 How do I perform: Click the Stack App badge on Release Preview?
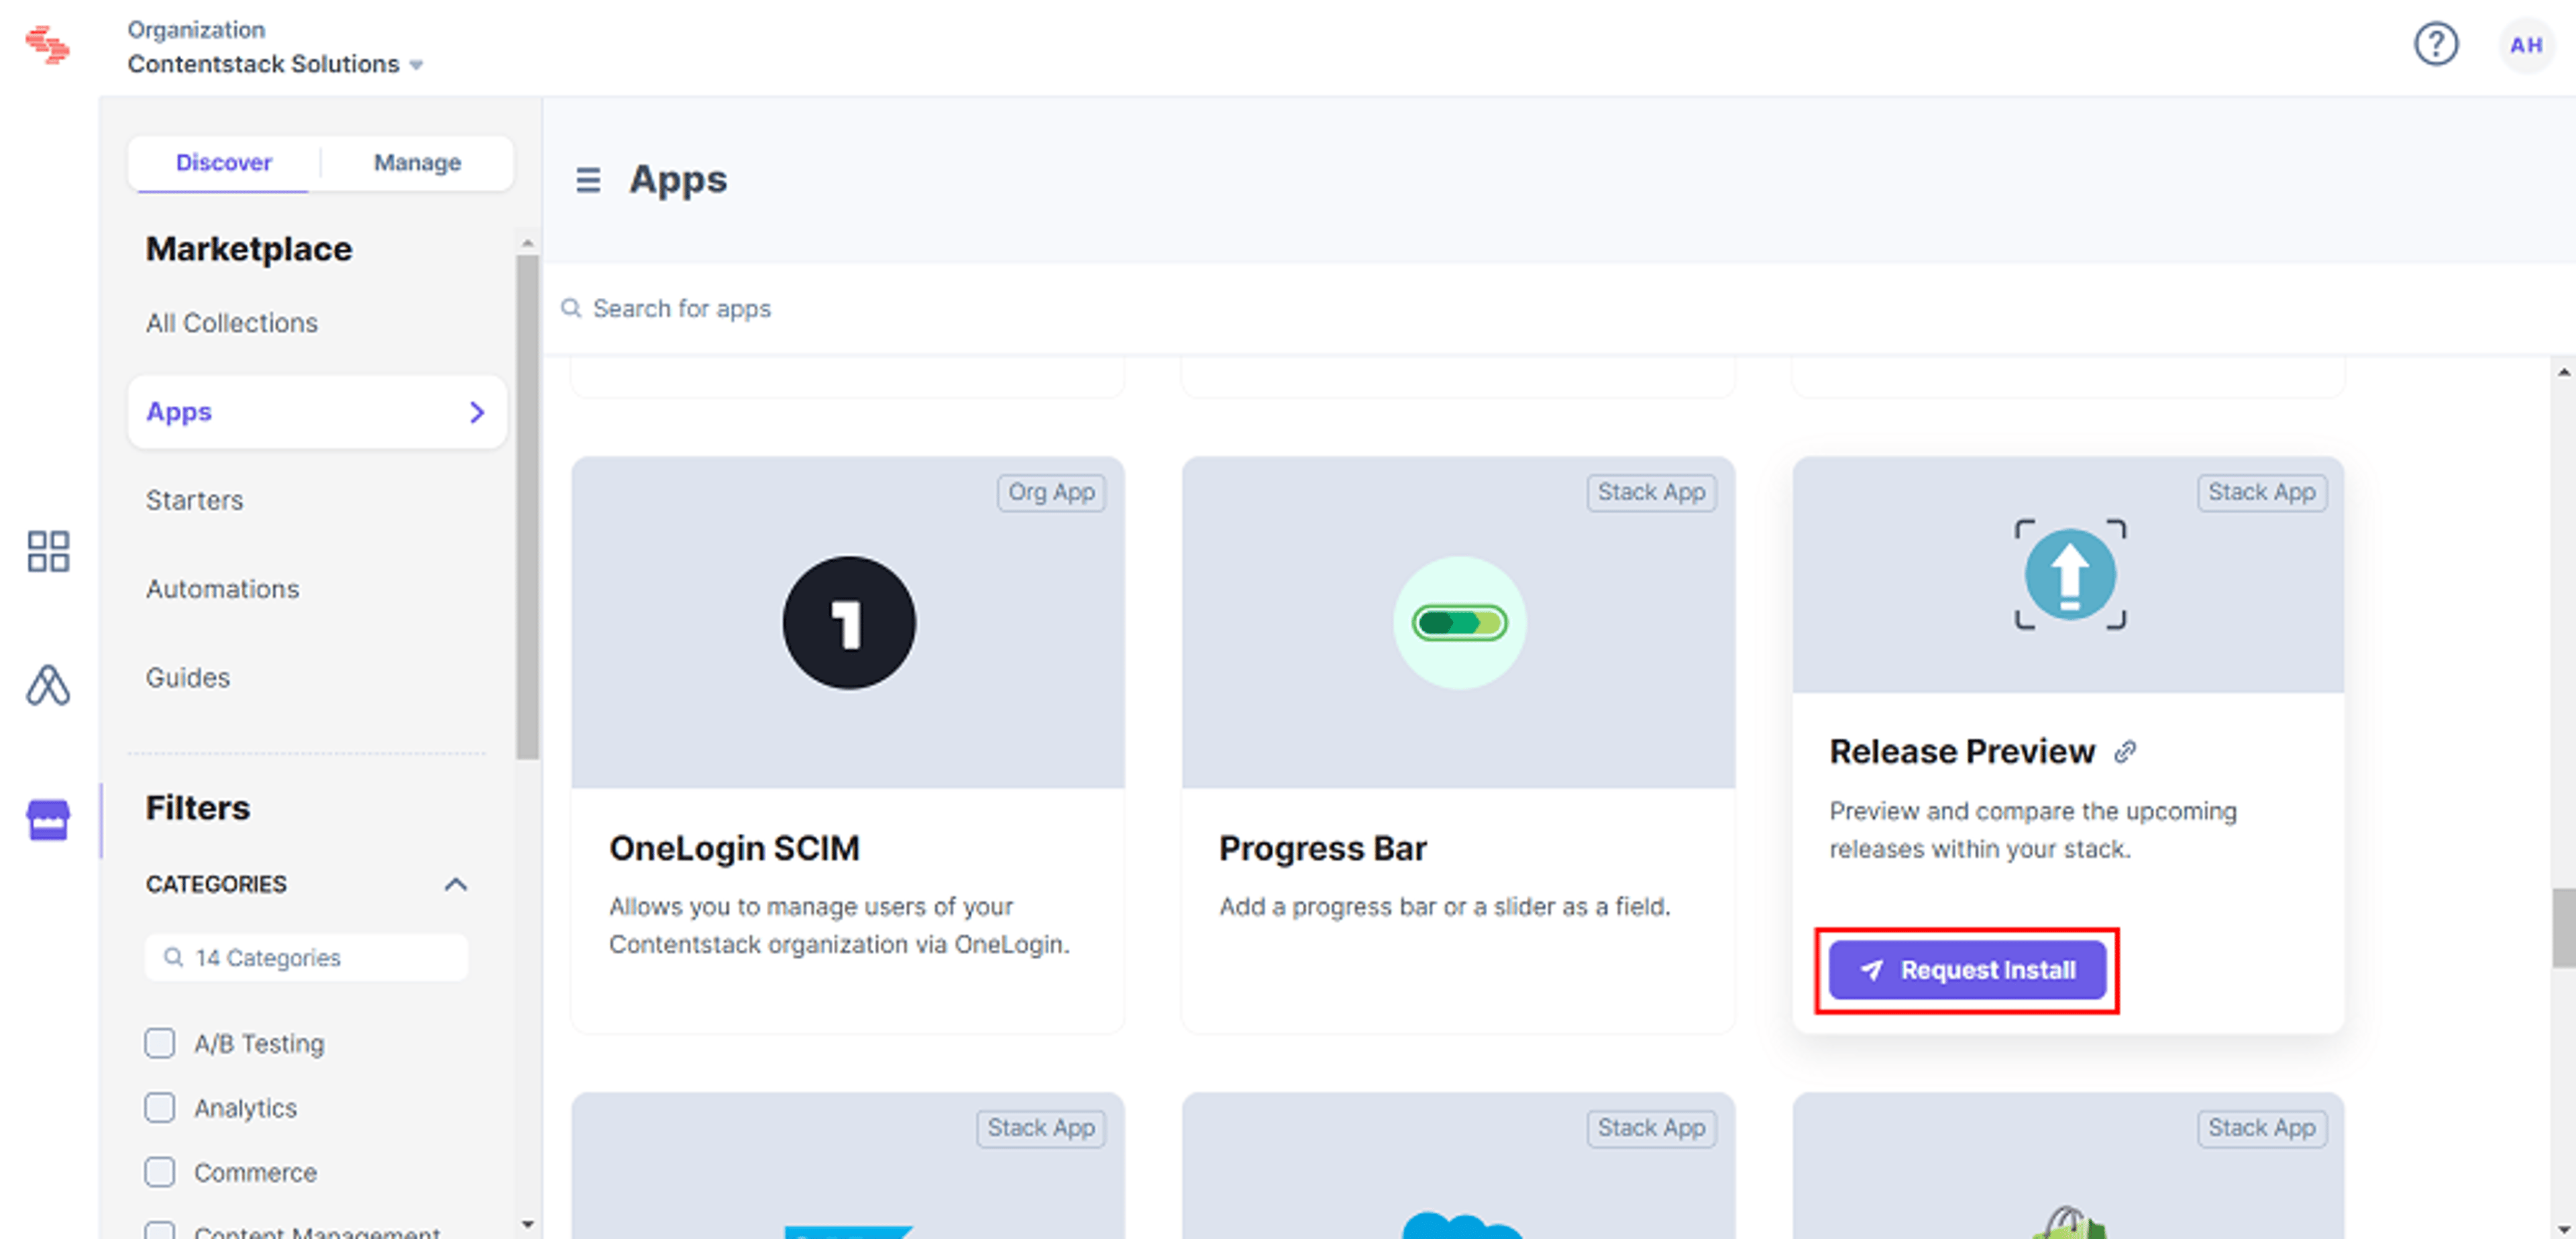coord(2261,492)
